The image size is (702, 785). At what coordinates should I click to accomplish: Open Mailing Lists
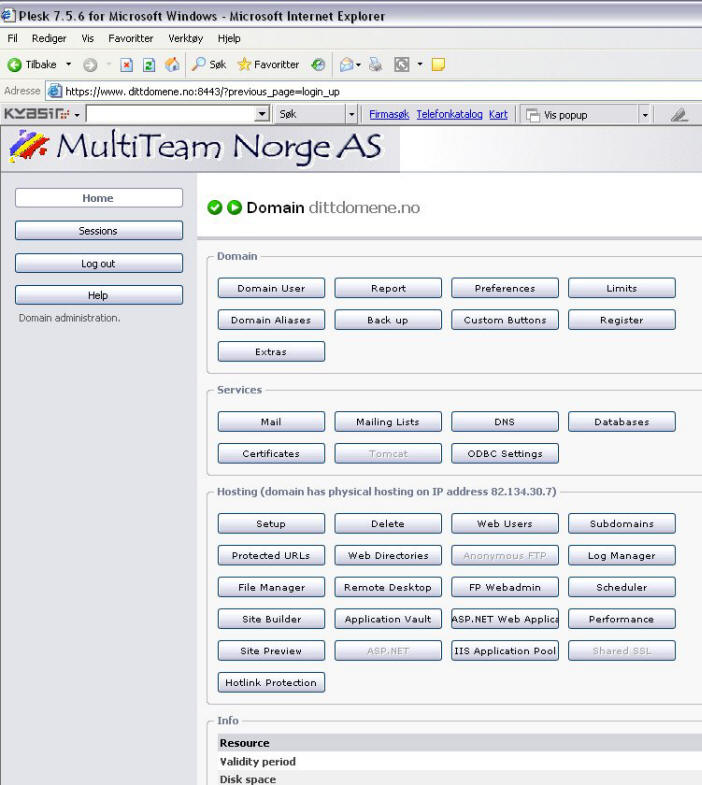point(388,422)
